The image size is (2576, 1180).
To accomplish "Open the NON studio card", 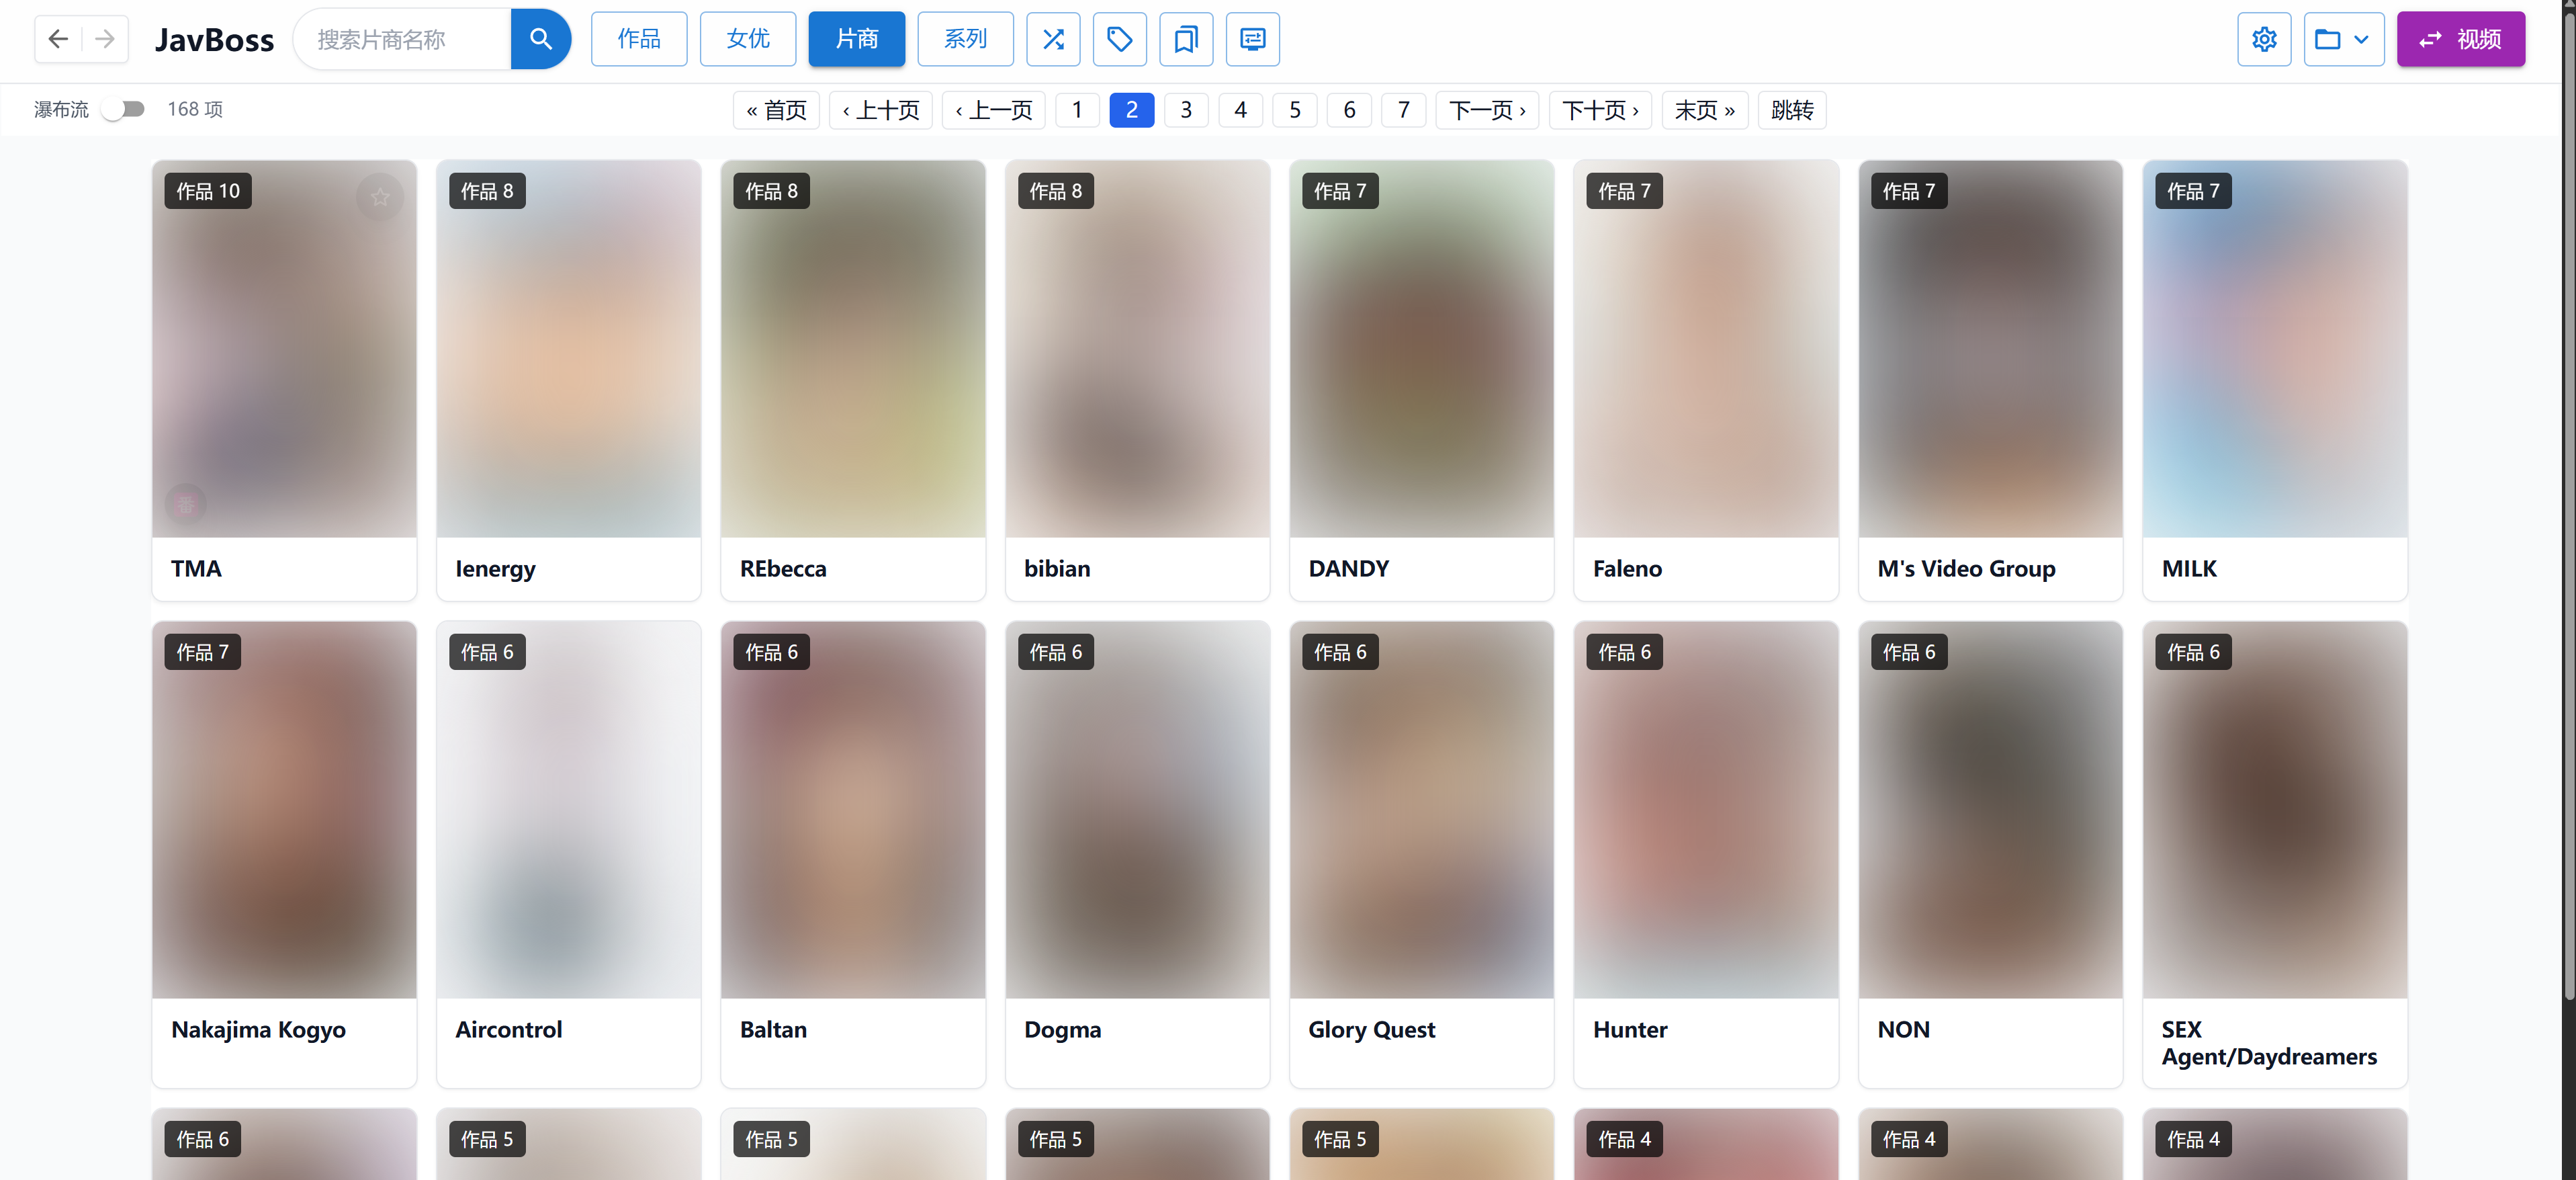I will tap(1990, 854).
